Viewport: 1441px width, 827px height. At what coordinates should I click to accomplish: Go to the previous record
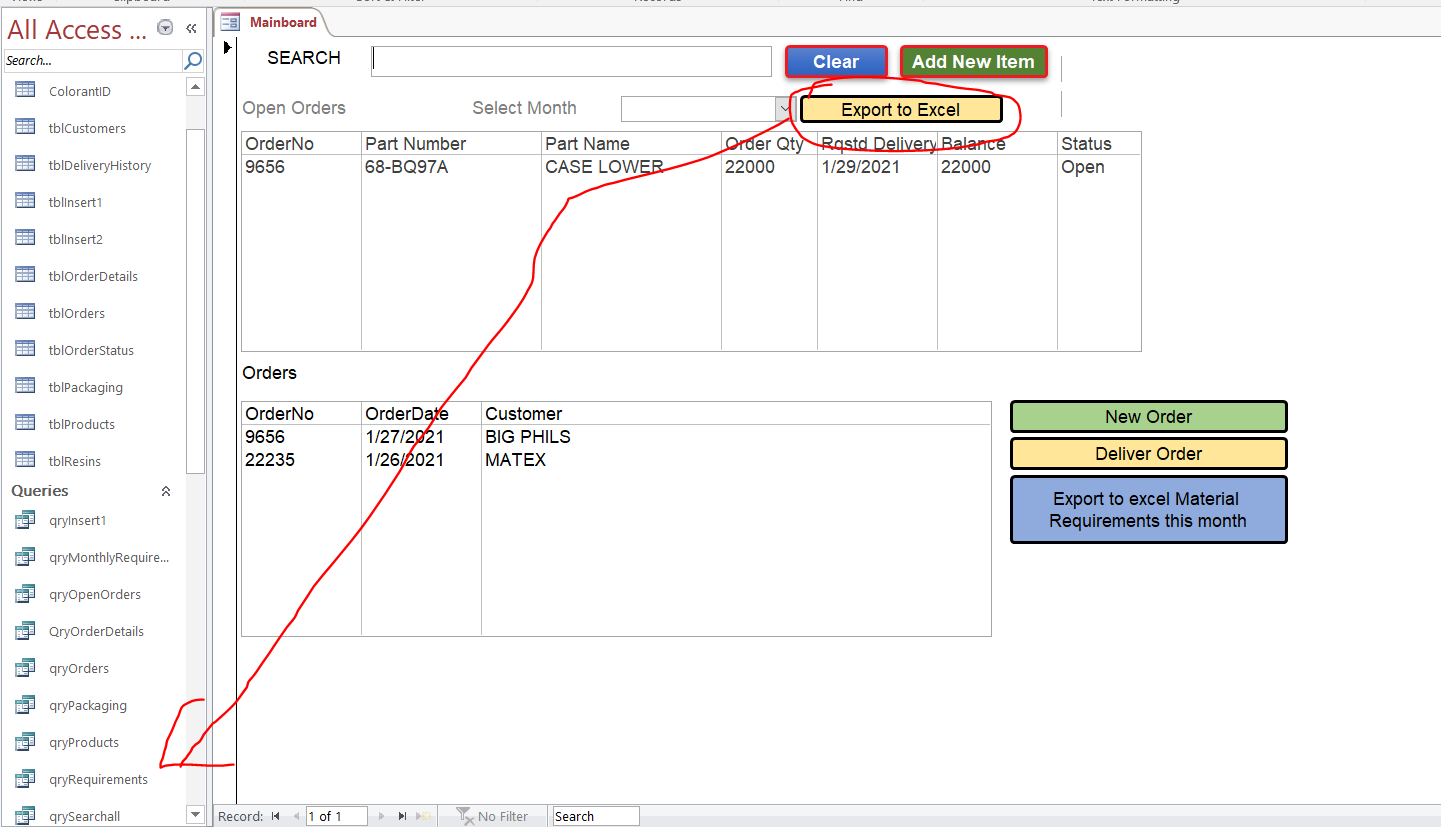[296, 816]
